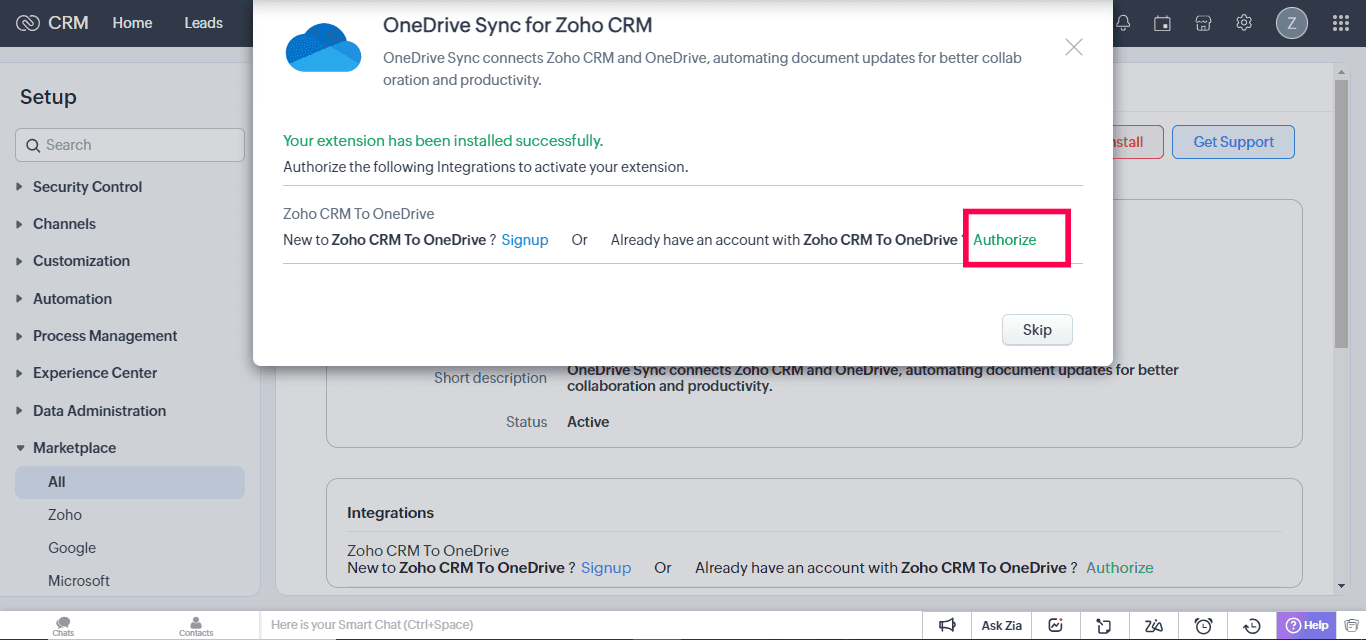Click the announcements megaphone icon
This screenshot has height=640, width=1366.
[x=946, y=625]
